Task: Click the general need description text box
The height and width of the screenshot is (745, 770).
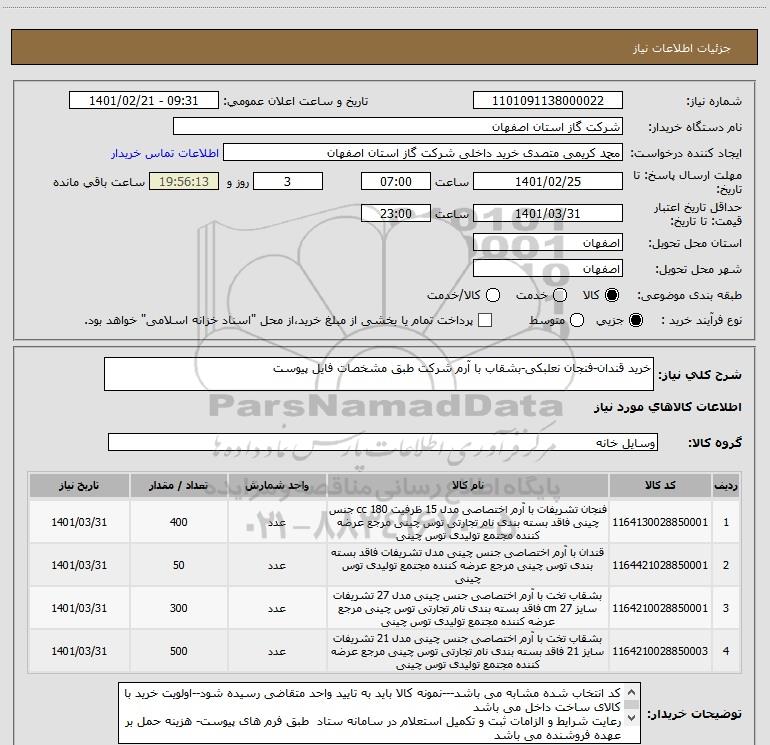Action: 379,374
